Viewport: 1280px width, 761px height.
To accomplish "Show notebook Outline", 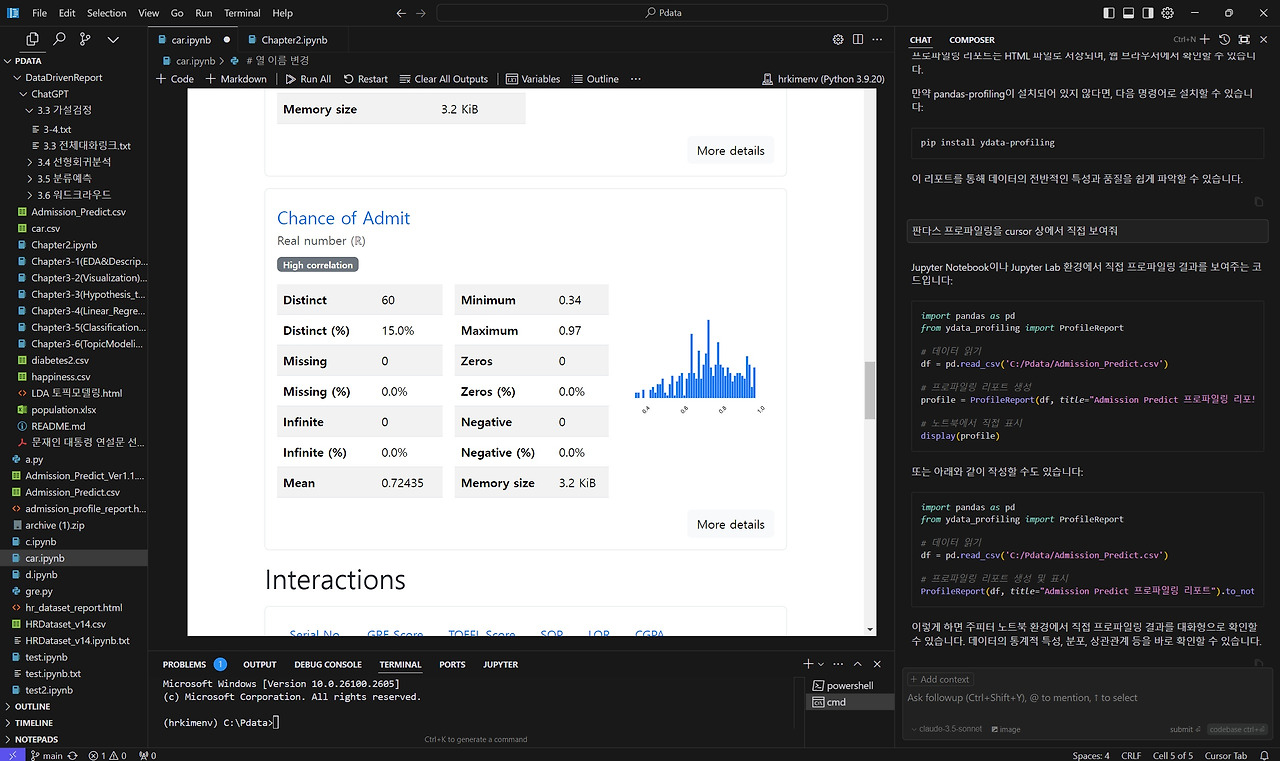I will 595,79.
